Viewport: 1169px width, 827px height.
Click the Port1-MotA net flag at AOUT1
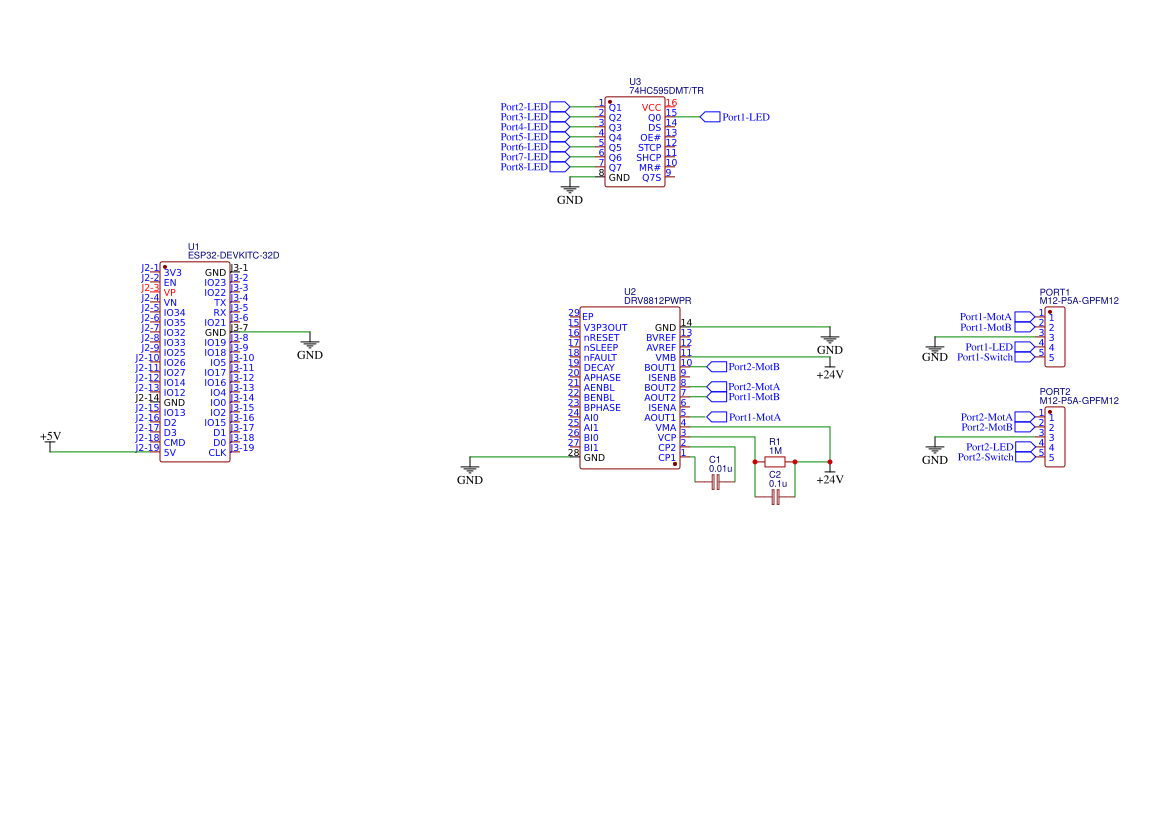(x=744, y=417)
